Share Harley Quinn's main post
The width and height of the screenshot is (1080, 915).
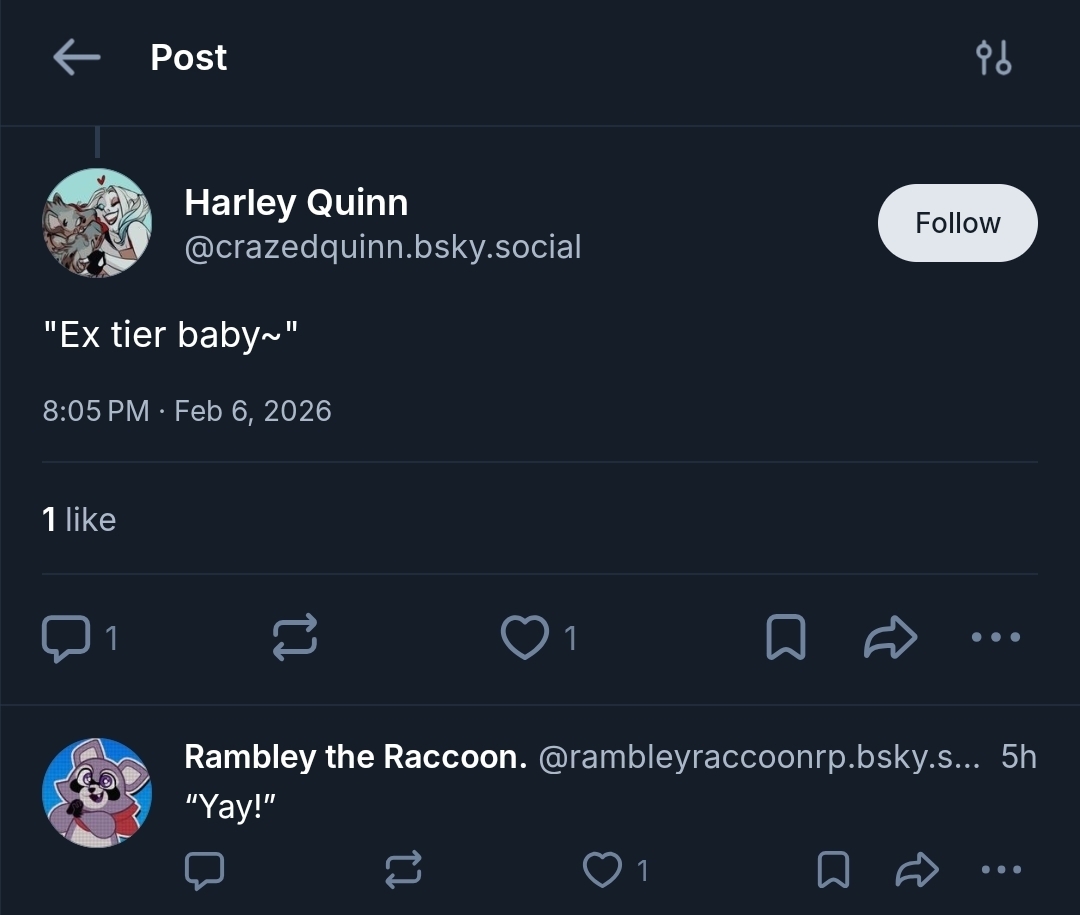(889, 637)
